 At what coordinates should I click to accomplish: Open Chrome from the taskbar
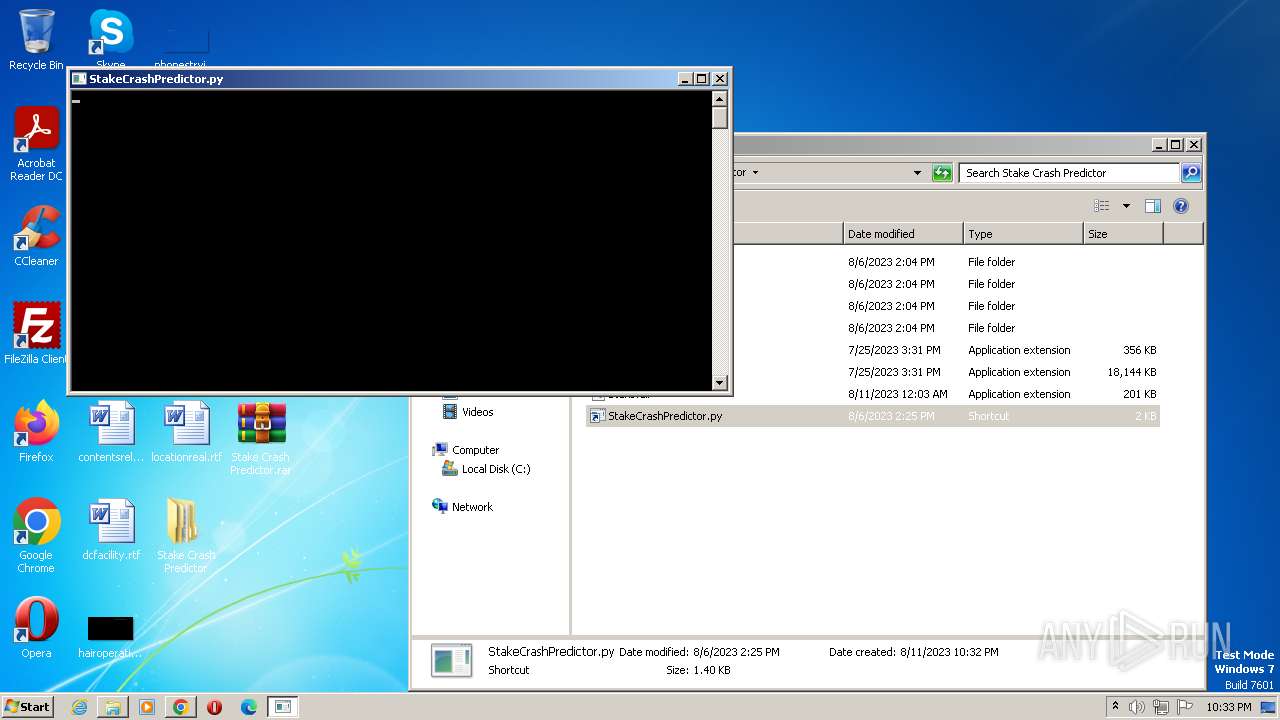tap(181, 707)
